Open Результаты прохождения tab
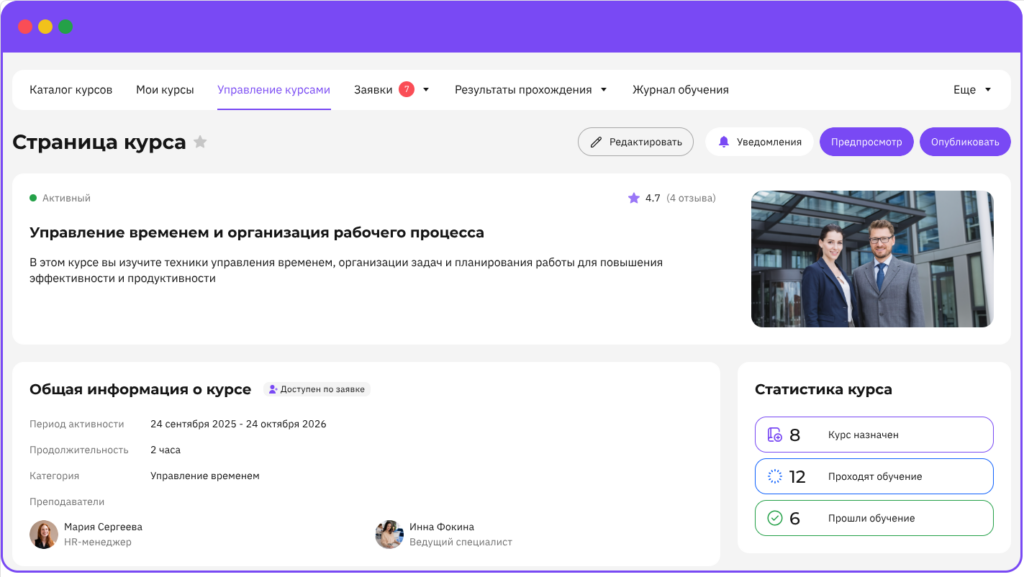 pos(523,90)
